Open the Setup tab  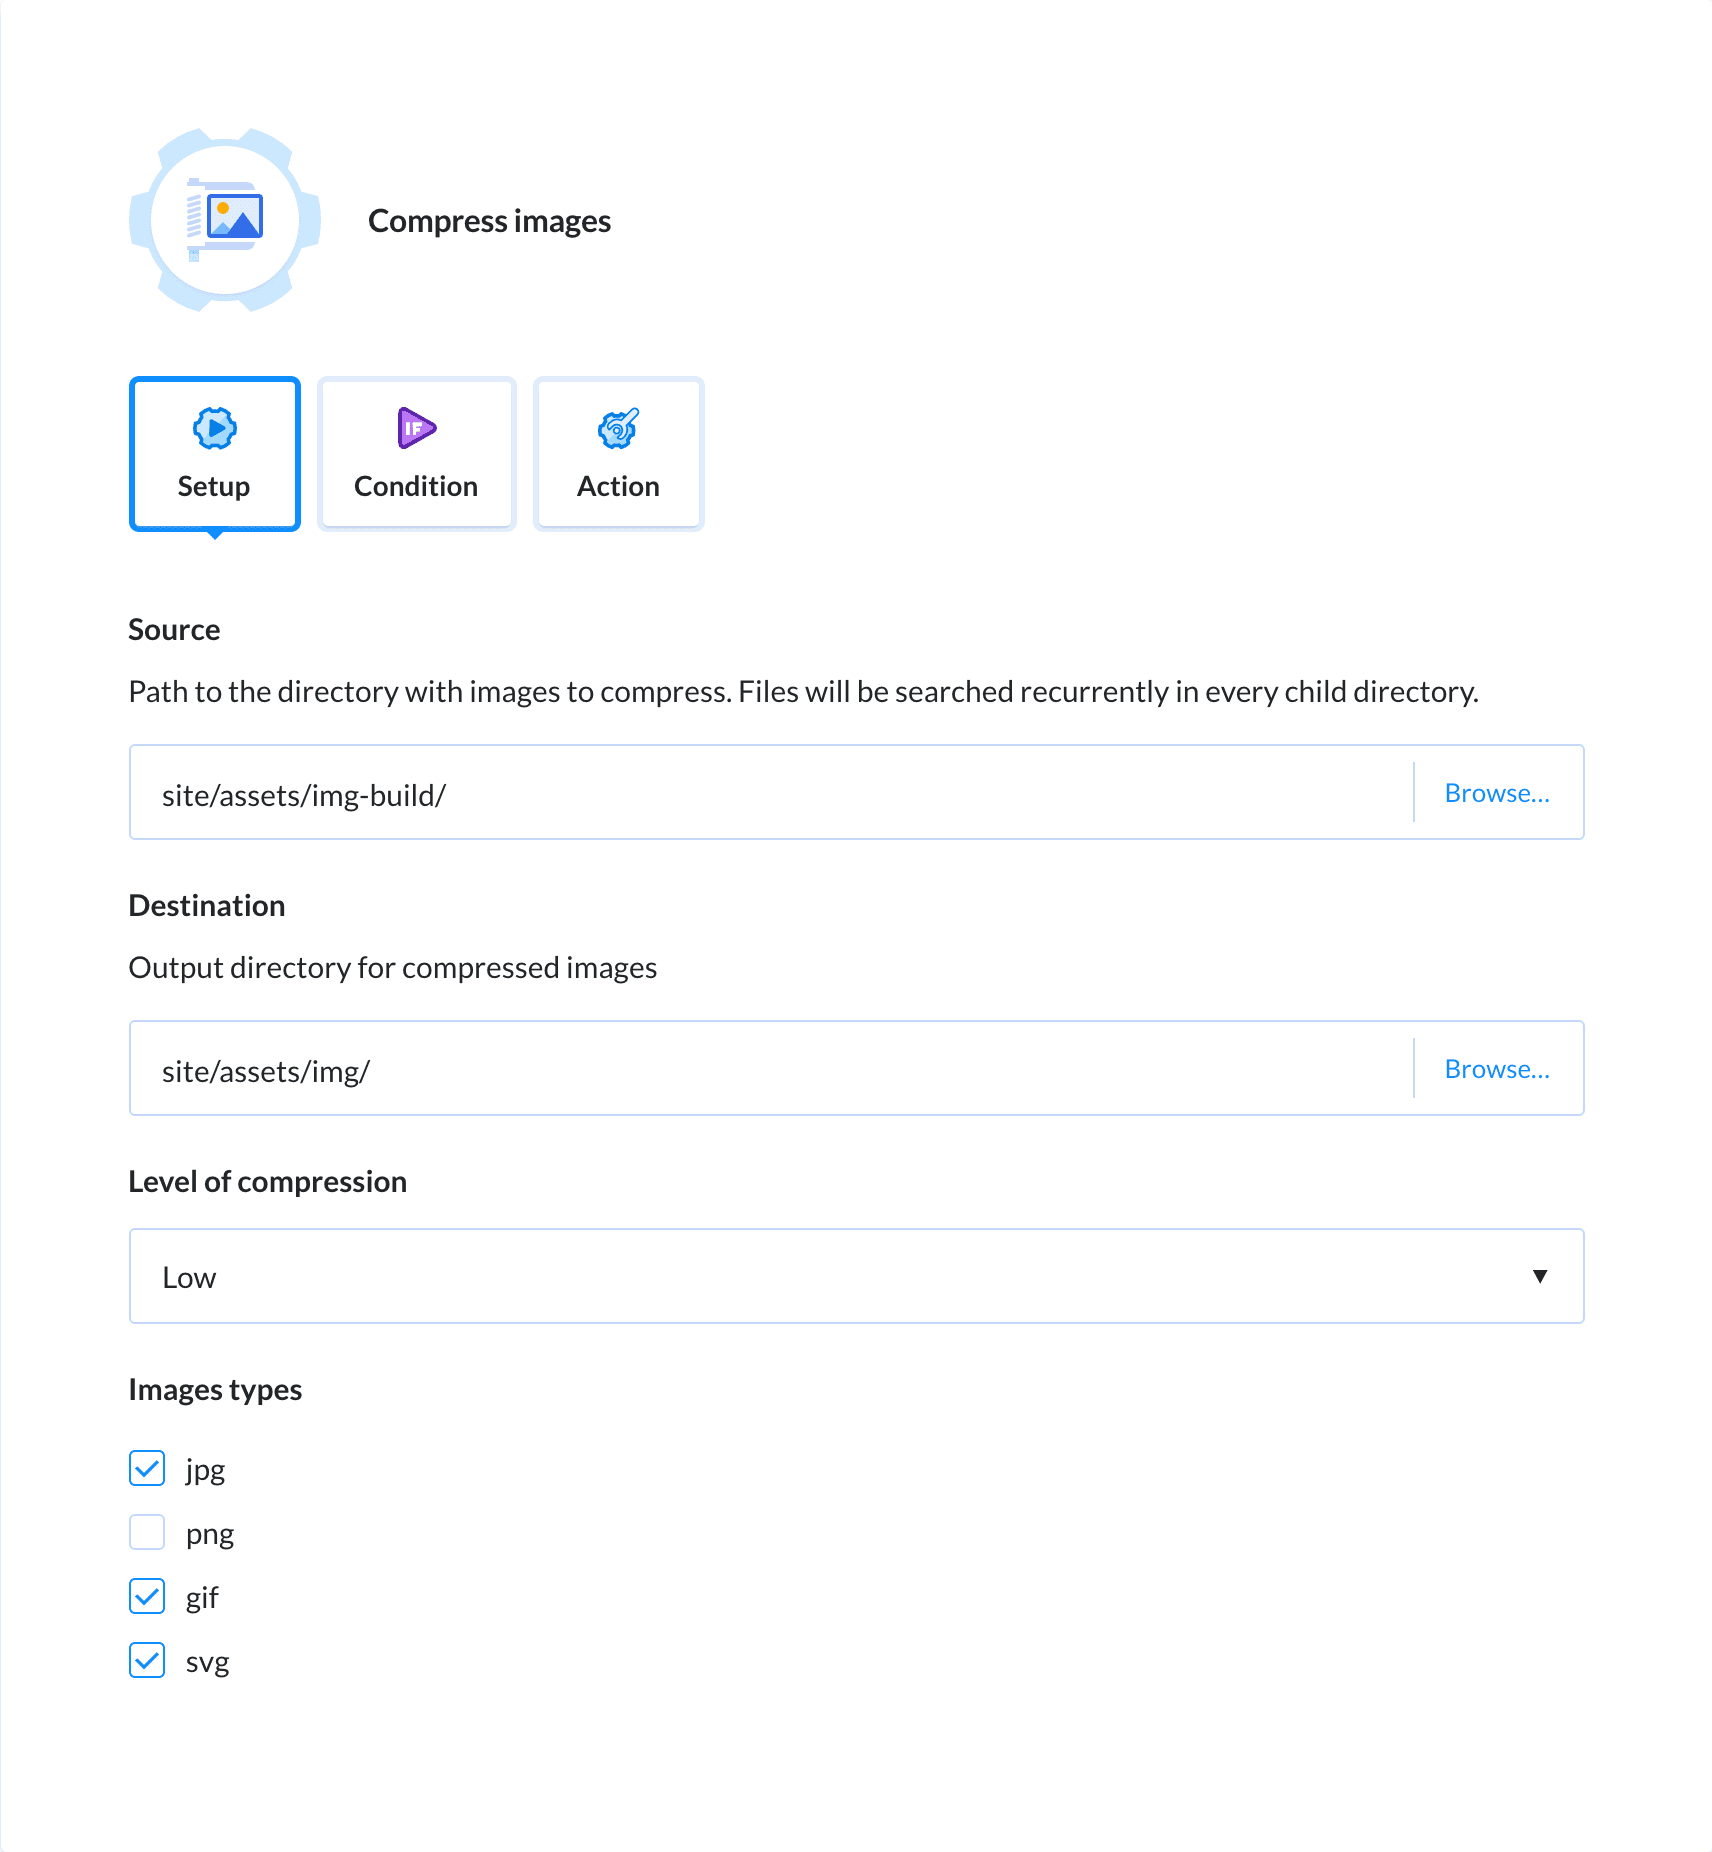pyautogui.click(x=214, y=453)
